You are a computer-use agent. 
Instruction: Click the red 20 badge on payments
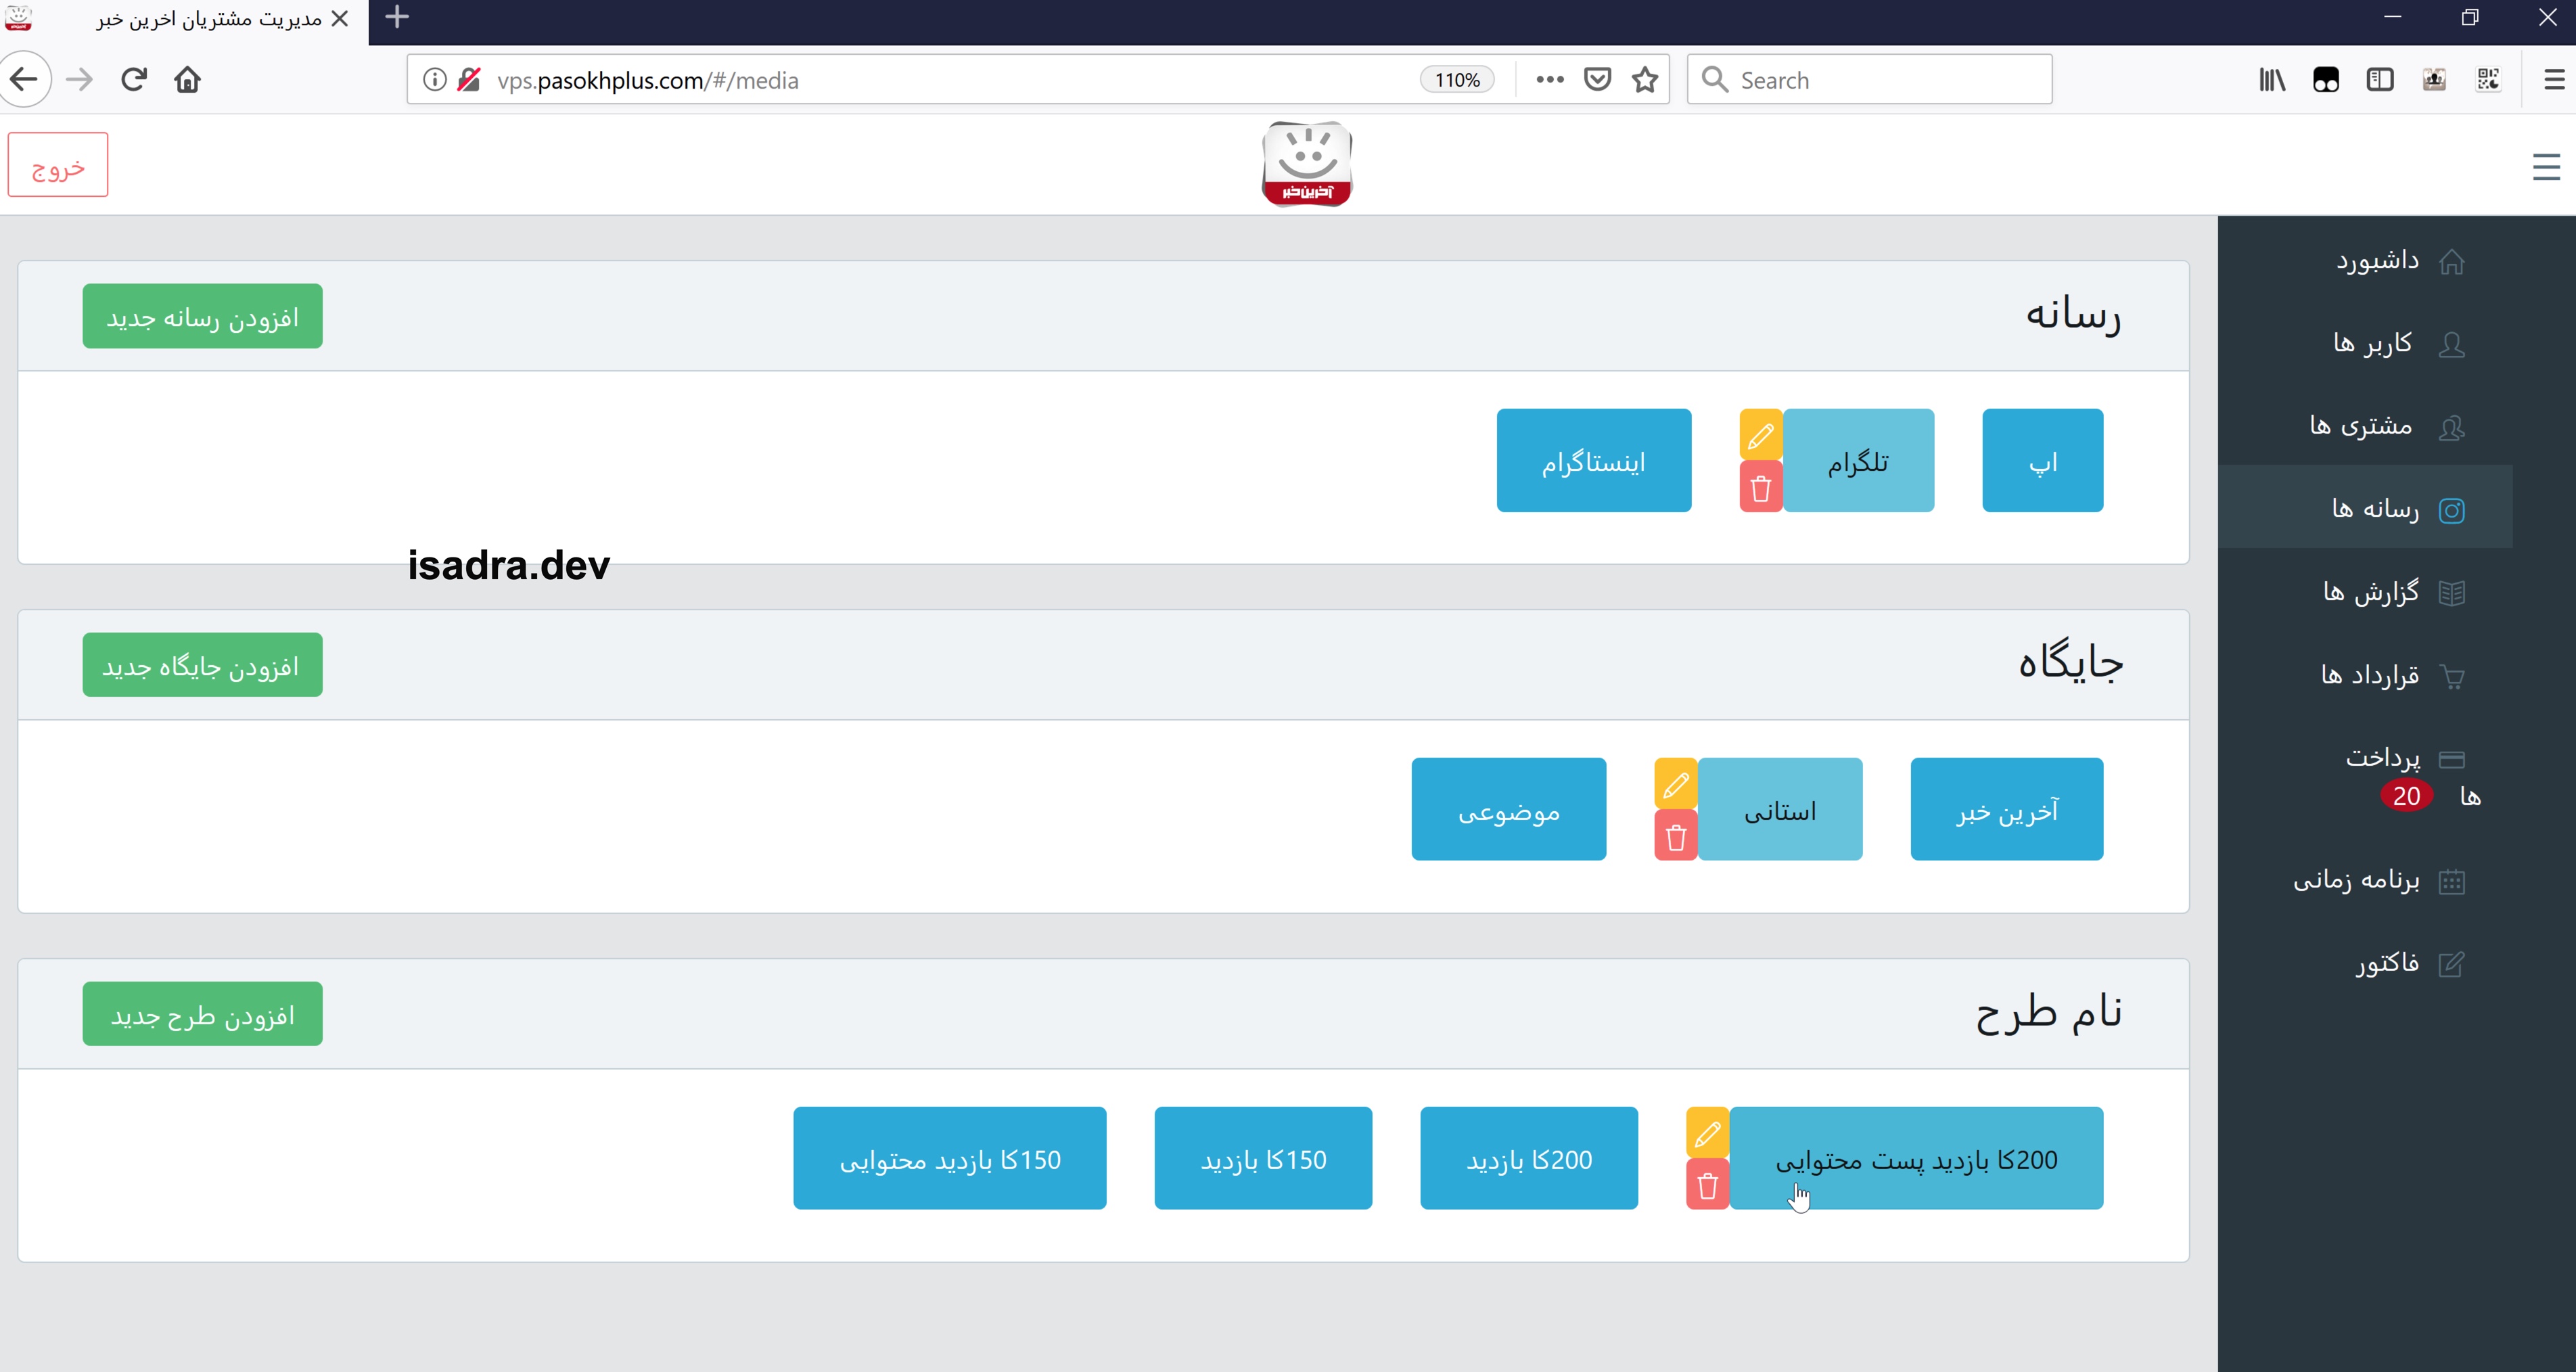[x=2406, y=796]
